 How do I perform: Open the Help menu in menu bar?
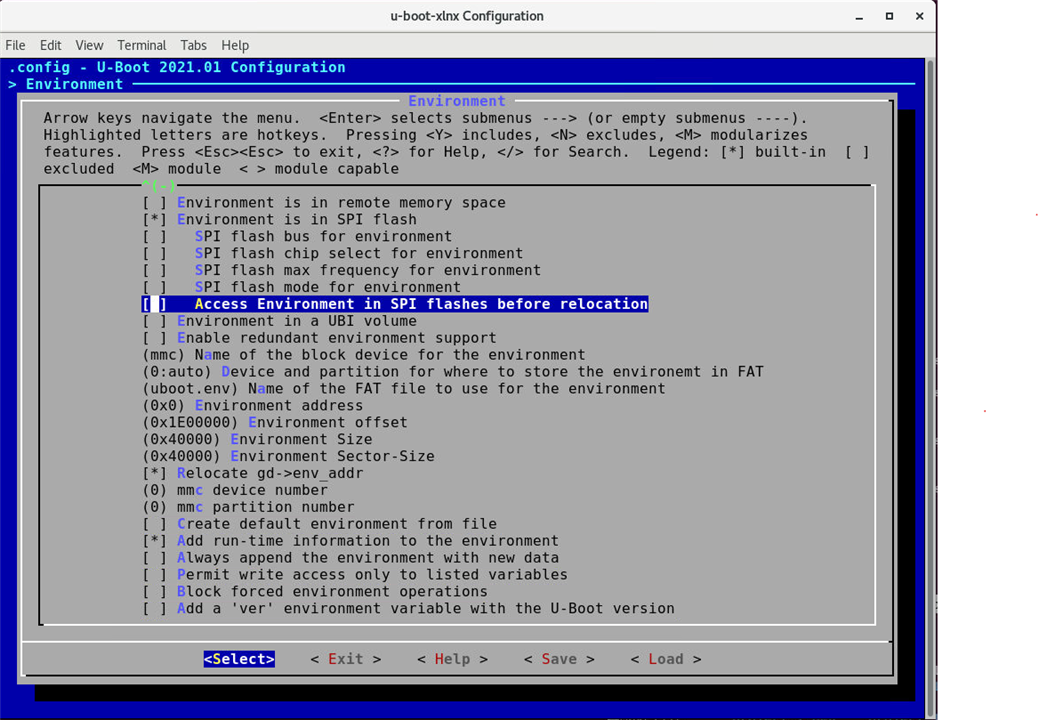(x=235, y=45)
